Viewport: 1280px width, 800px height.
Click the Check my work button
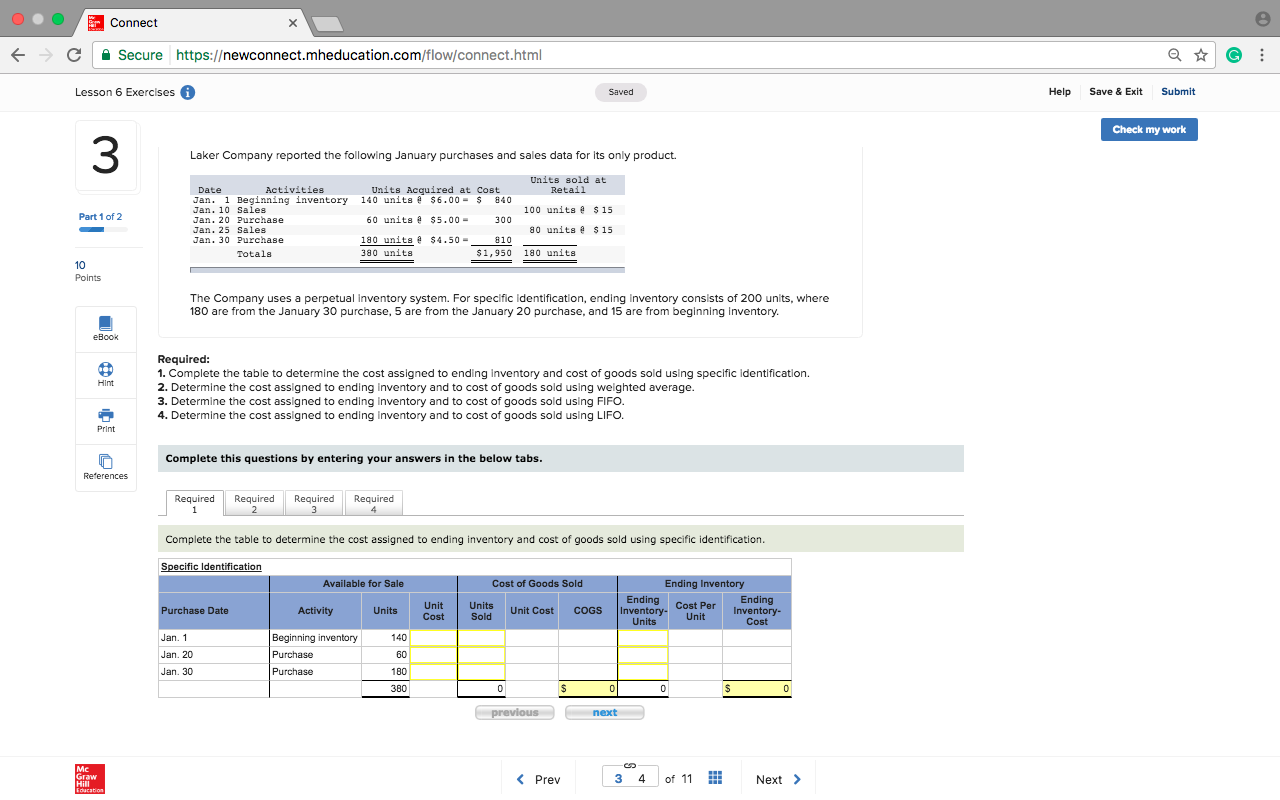[1148, 129]
